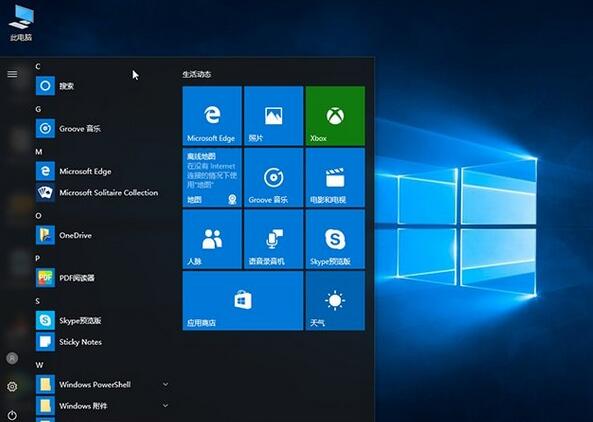Open the 人脉 tile

tap(212, 239)
